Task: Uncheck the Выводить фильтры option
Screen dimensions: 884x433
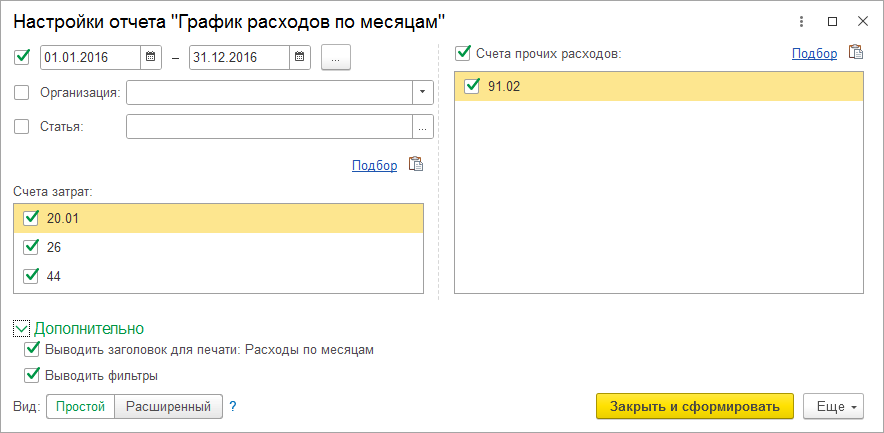Action: [x=31, y=376]
